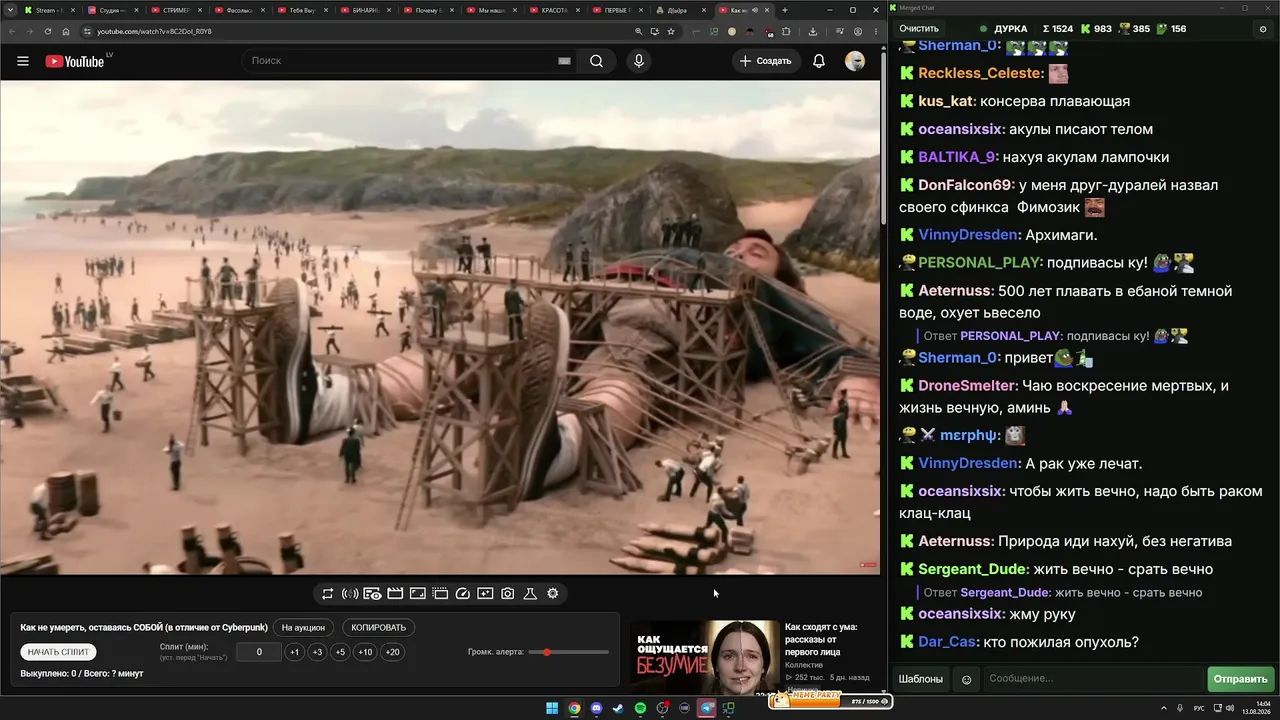The width and height of the screenshot is (1280, 720).
Task: Take a video screenshot with camera icon
Action: pos(508,594)
